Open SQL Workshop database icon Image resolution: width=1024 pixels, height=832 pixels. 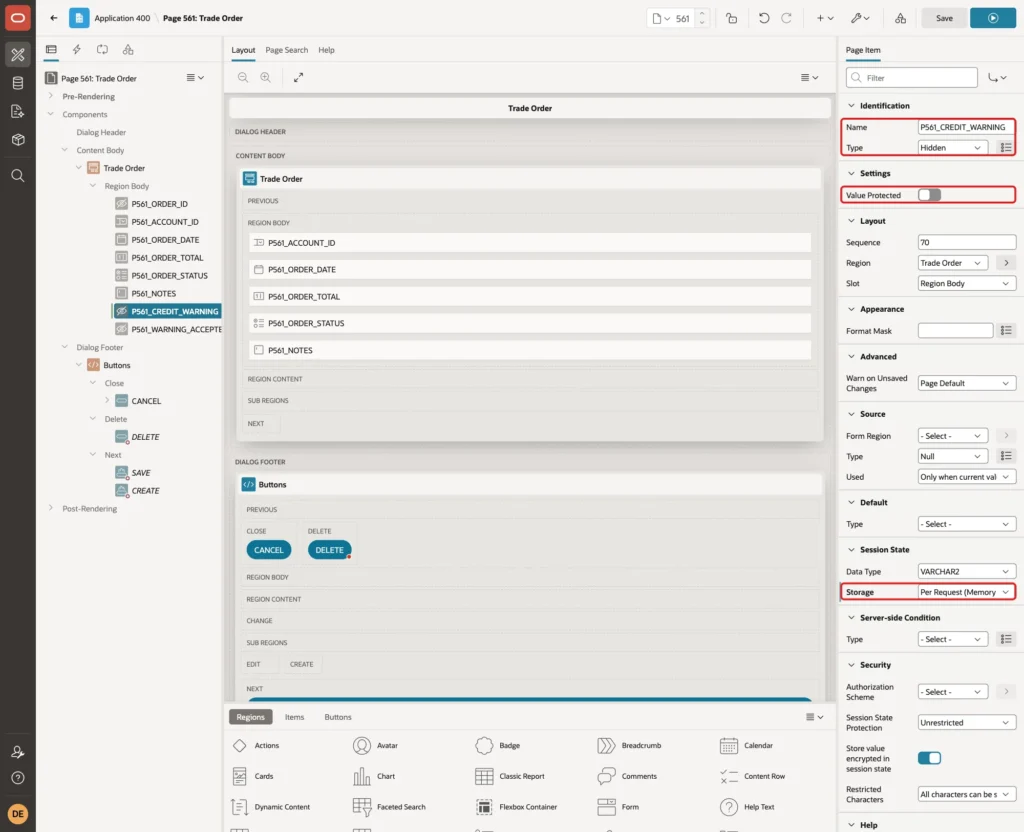18,83
